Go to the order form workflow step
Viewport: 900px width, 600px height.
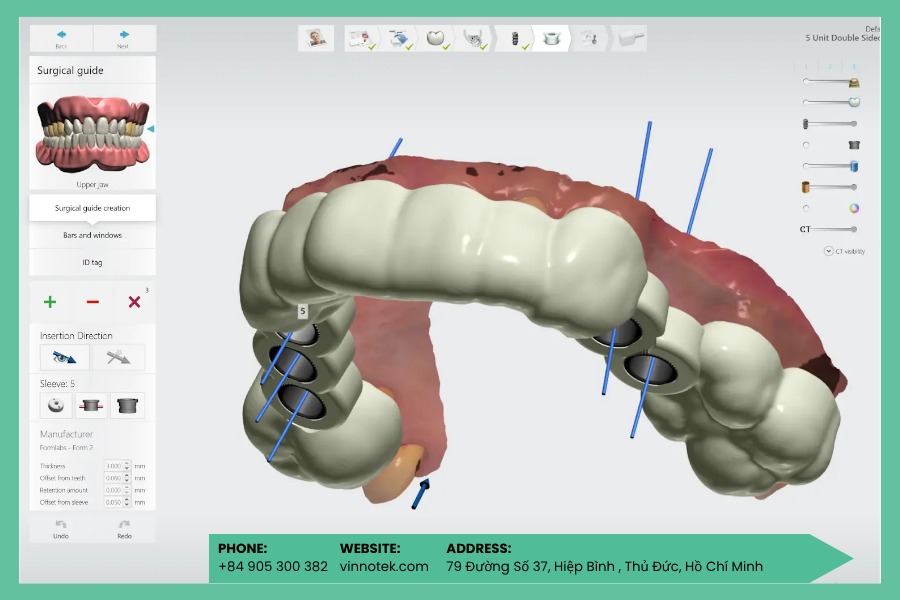click(362, 38)
